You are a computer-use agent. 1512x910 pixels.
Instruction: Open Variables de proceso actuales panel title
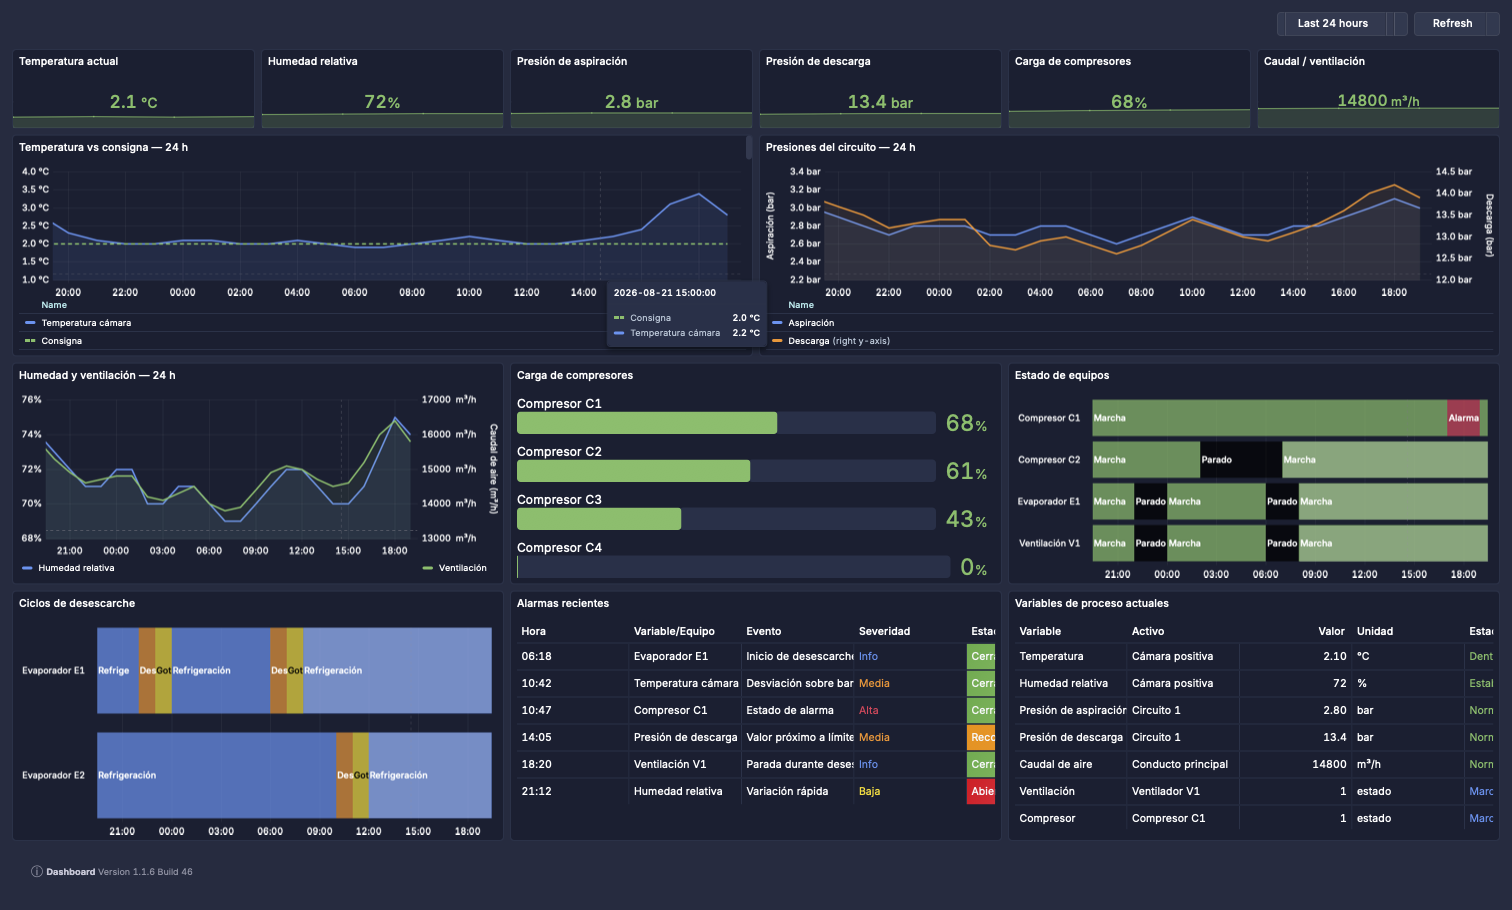[x=1092, y=603]
